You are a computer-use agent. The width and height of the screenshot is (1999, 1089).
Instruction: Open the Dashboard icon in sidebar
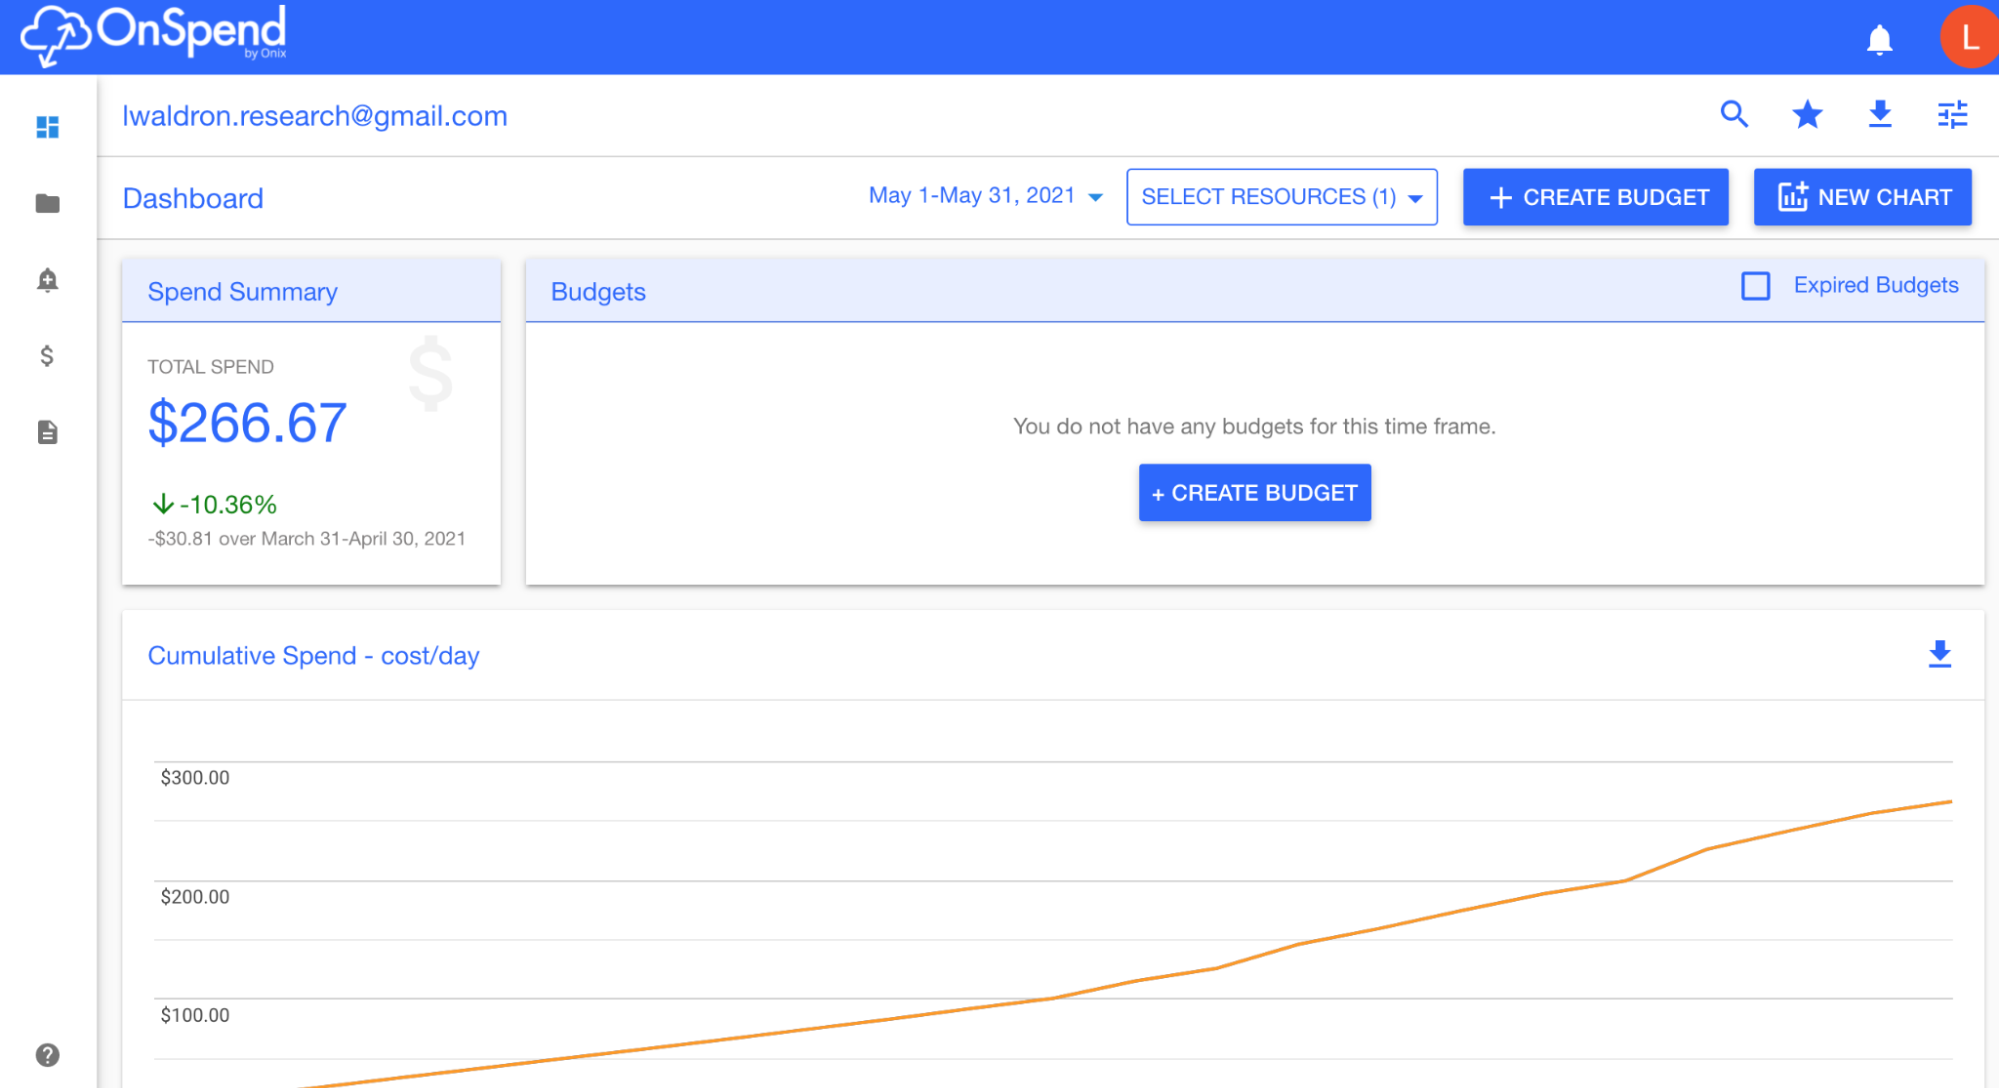[x=47, y=127]
